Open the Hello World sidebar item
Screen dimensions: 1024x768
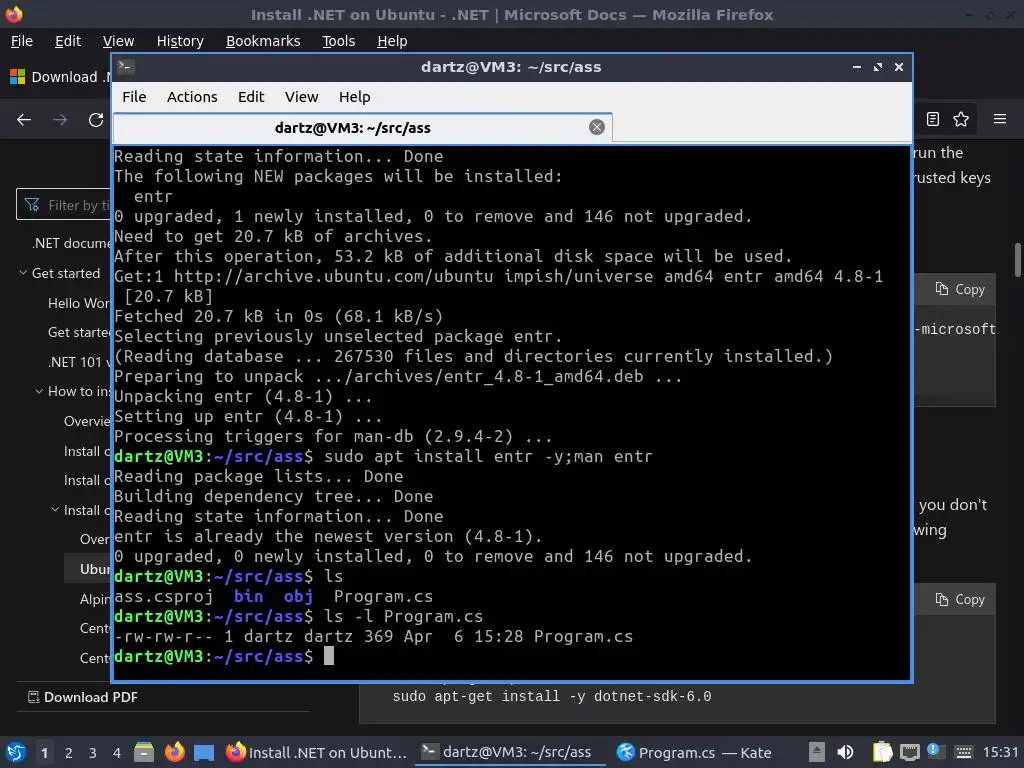click(x=79, y=303)
